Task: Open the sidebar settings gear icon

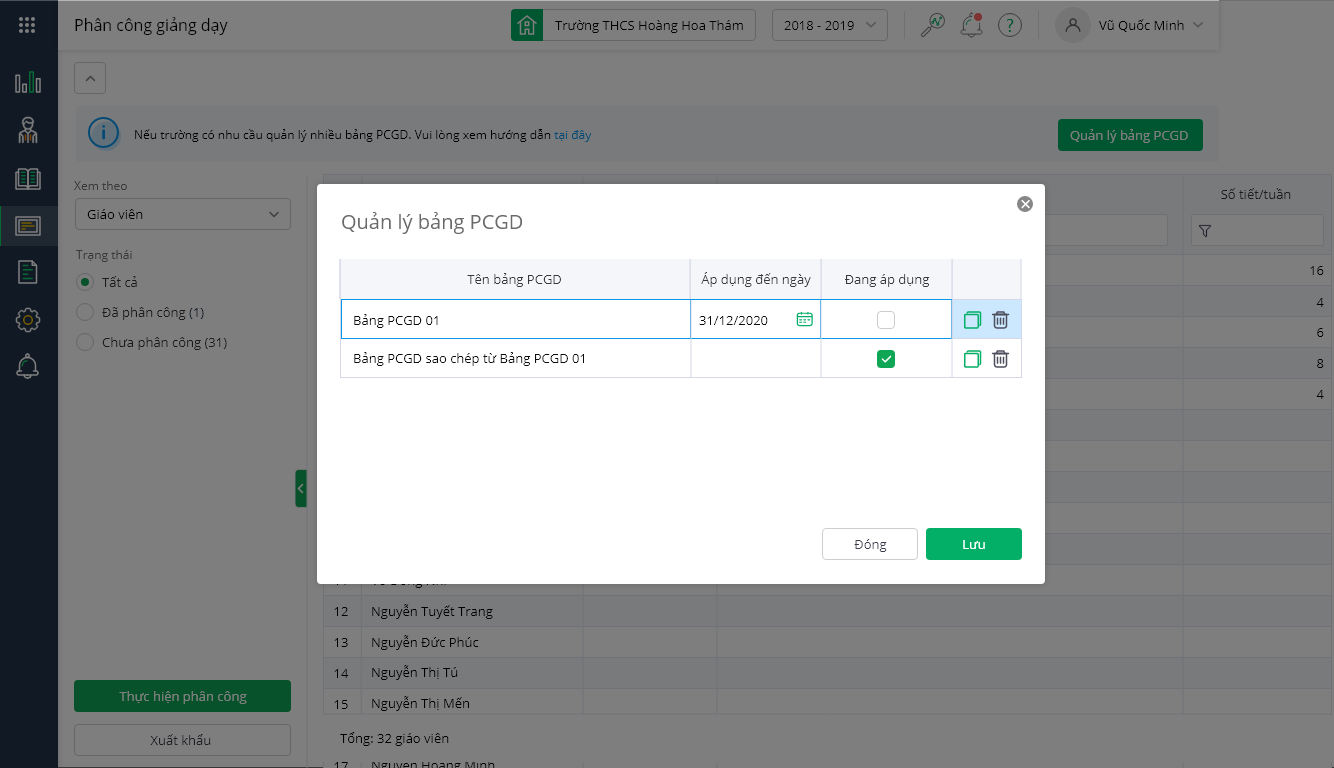Action: [28, 320]
